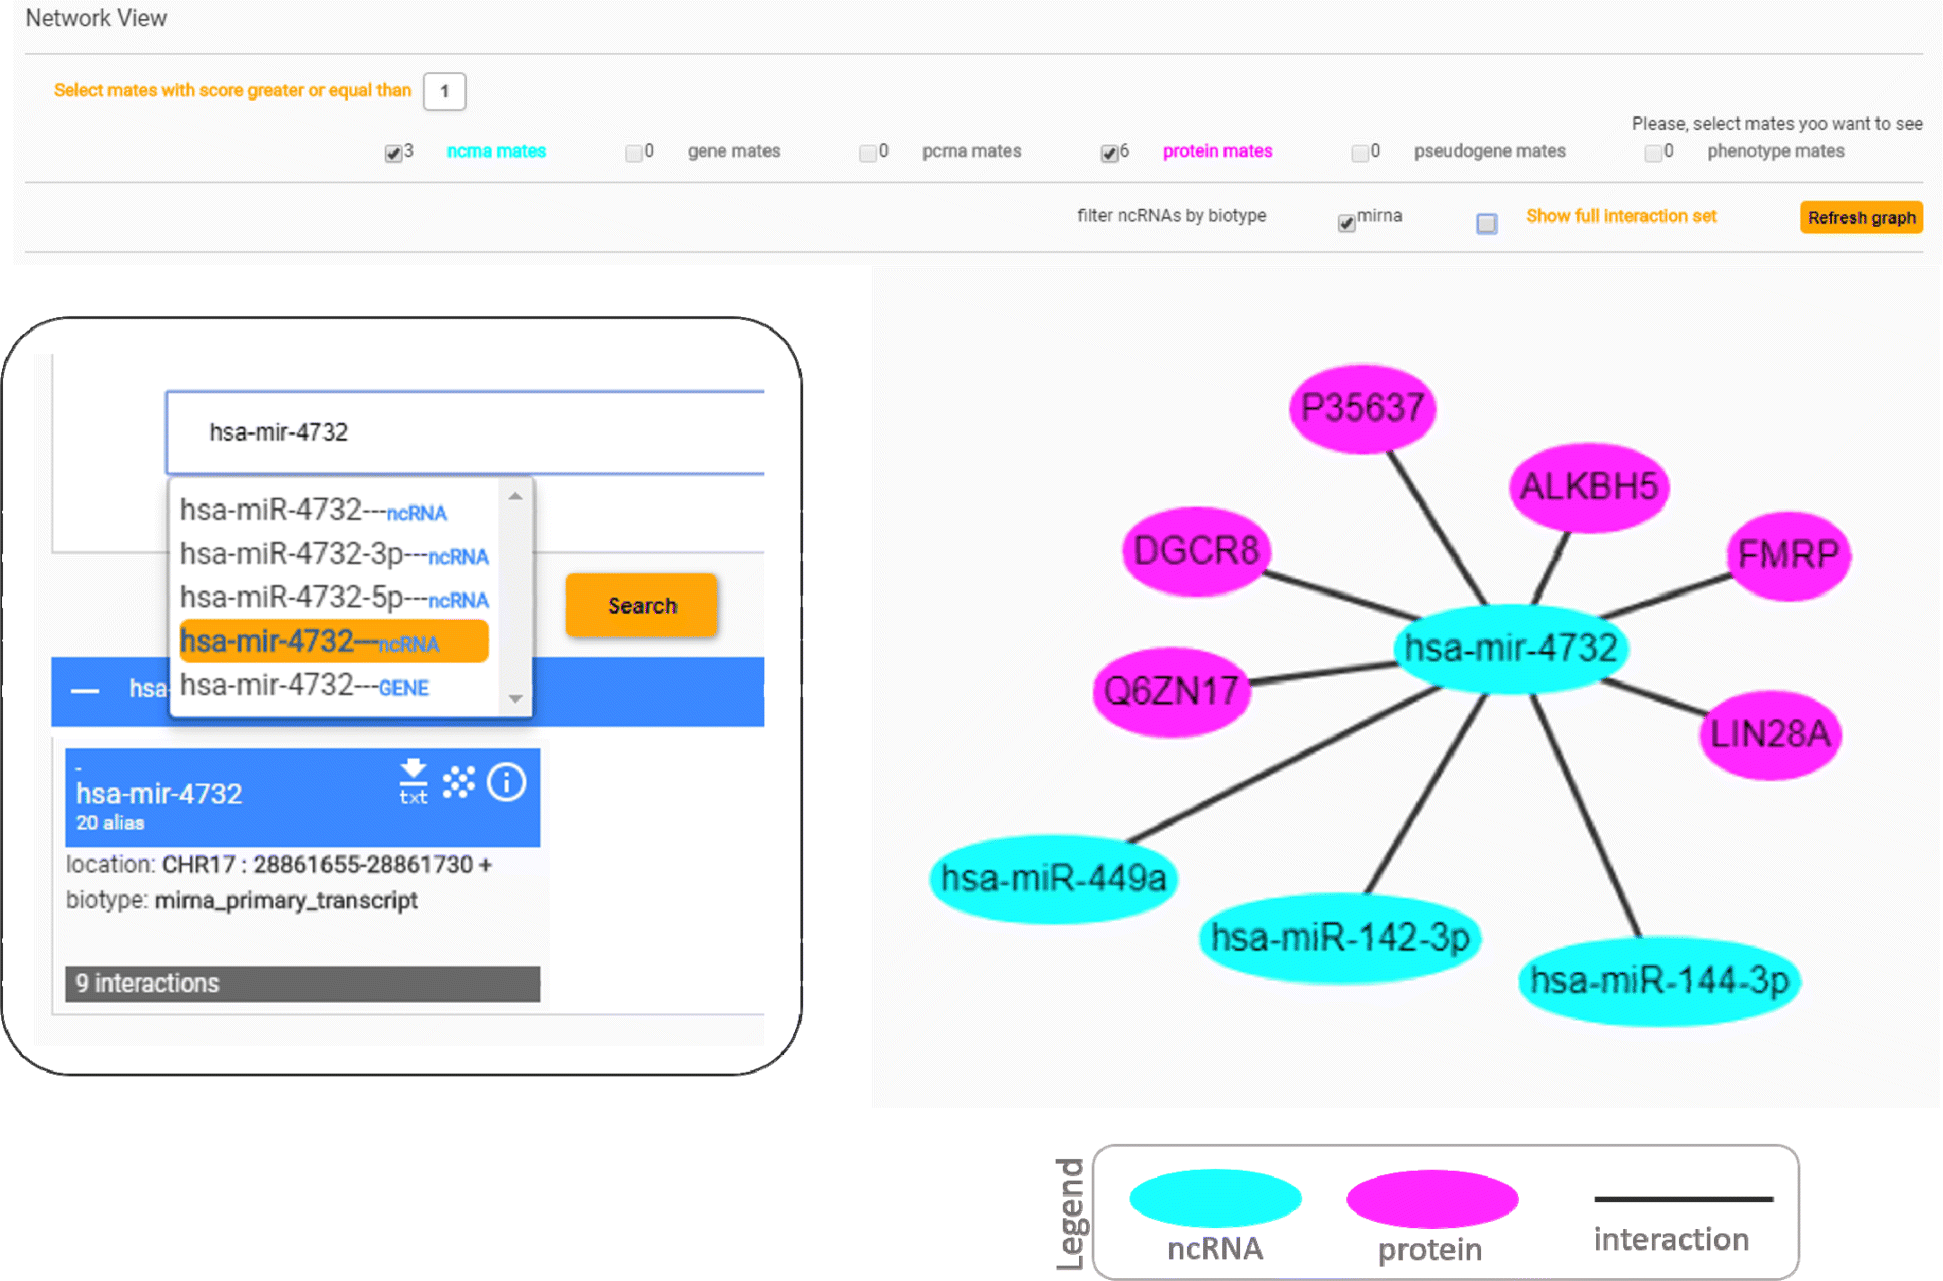
Task: Show the info icon for hsa-mir-4732
Action: coord(507,782)
